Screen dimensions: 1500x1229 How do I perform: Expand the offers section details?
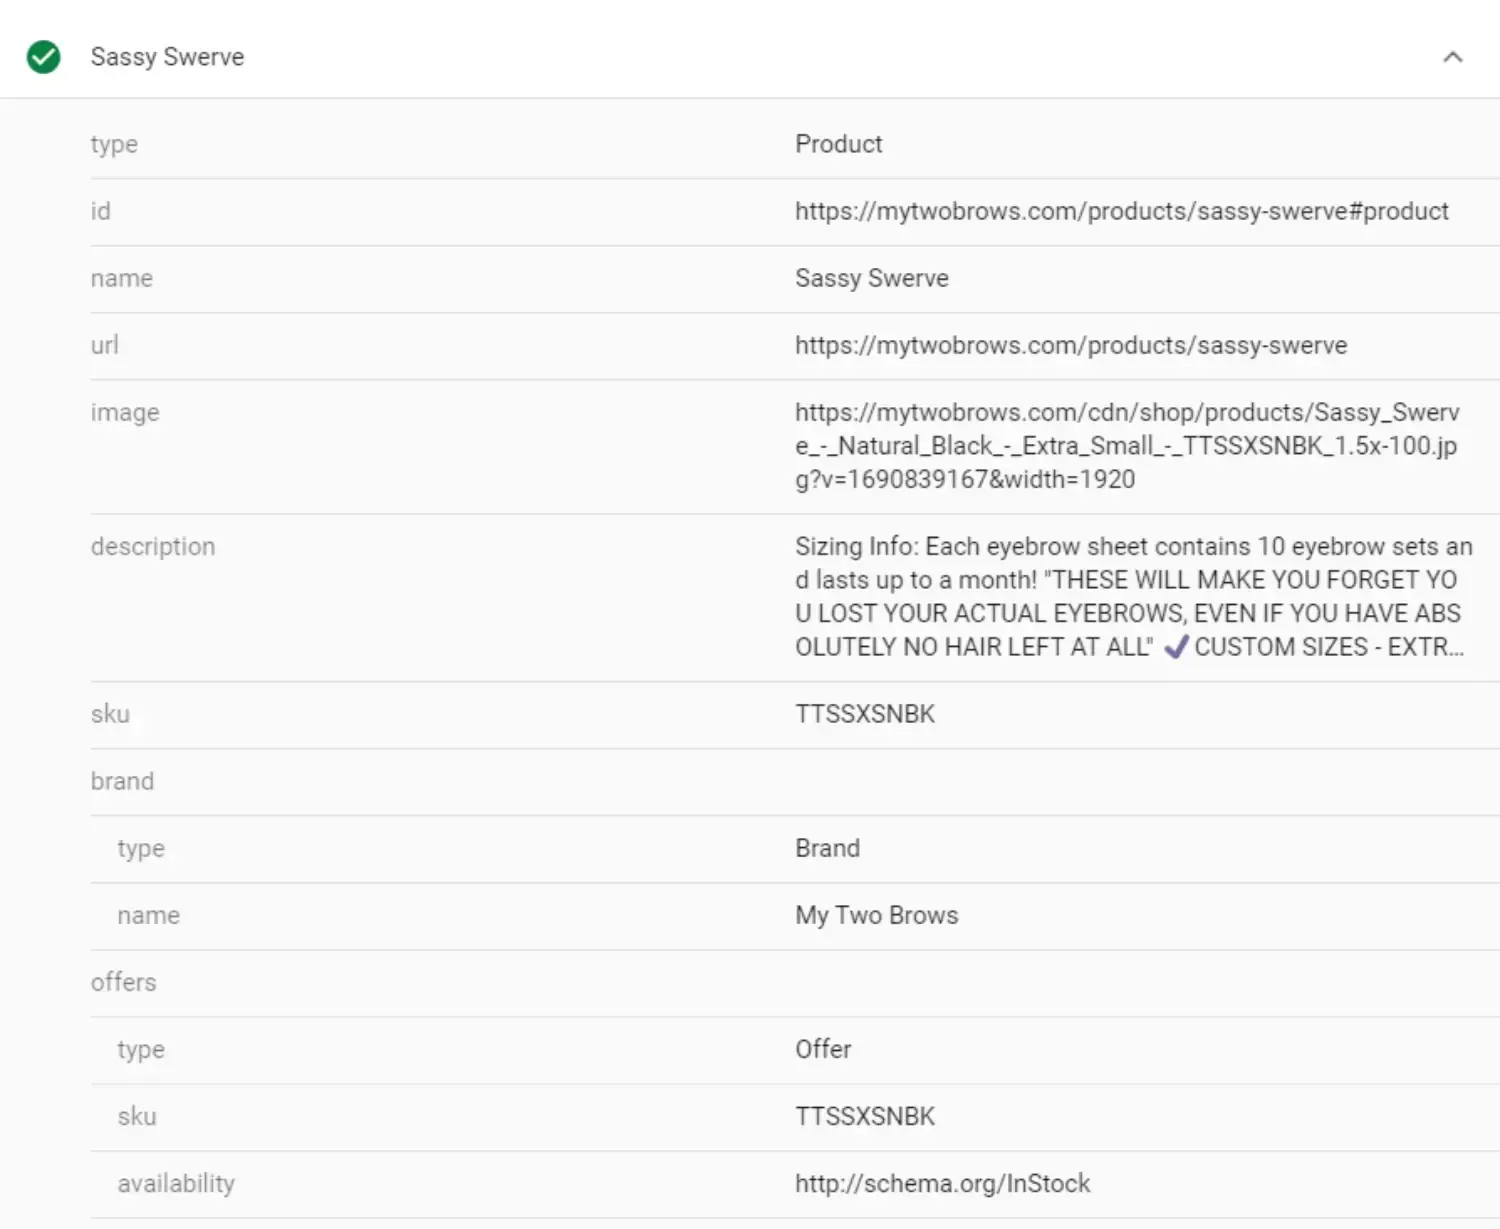click(x=123, y=982)
